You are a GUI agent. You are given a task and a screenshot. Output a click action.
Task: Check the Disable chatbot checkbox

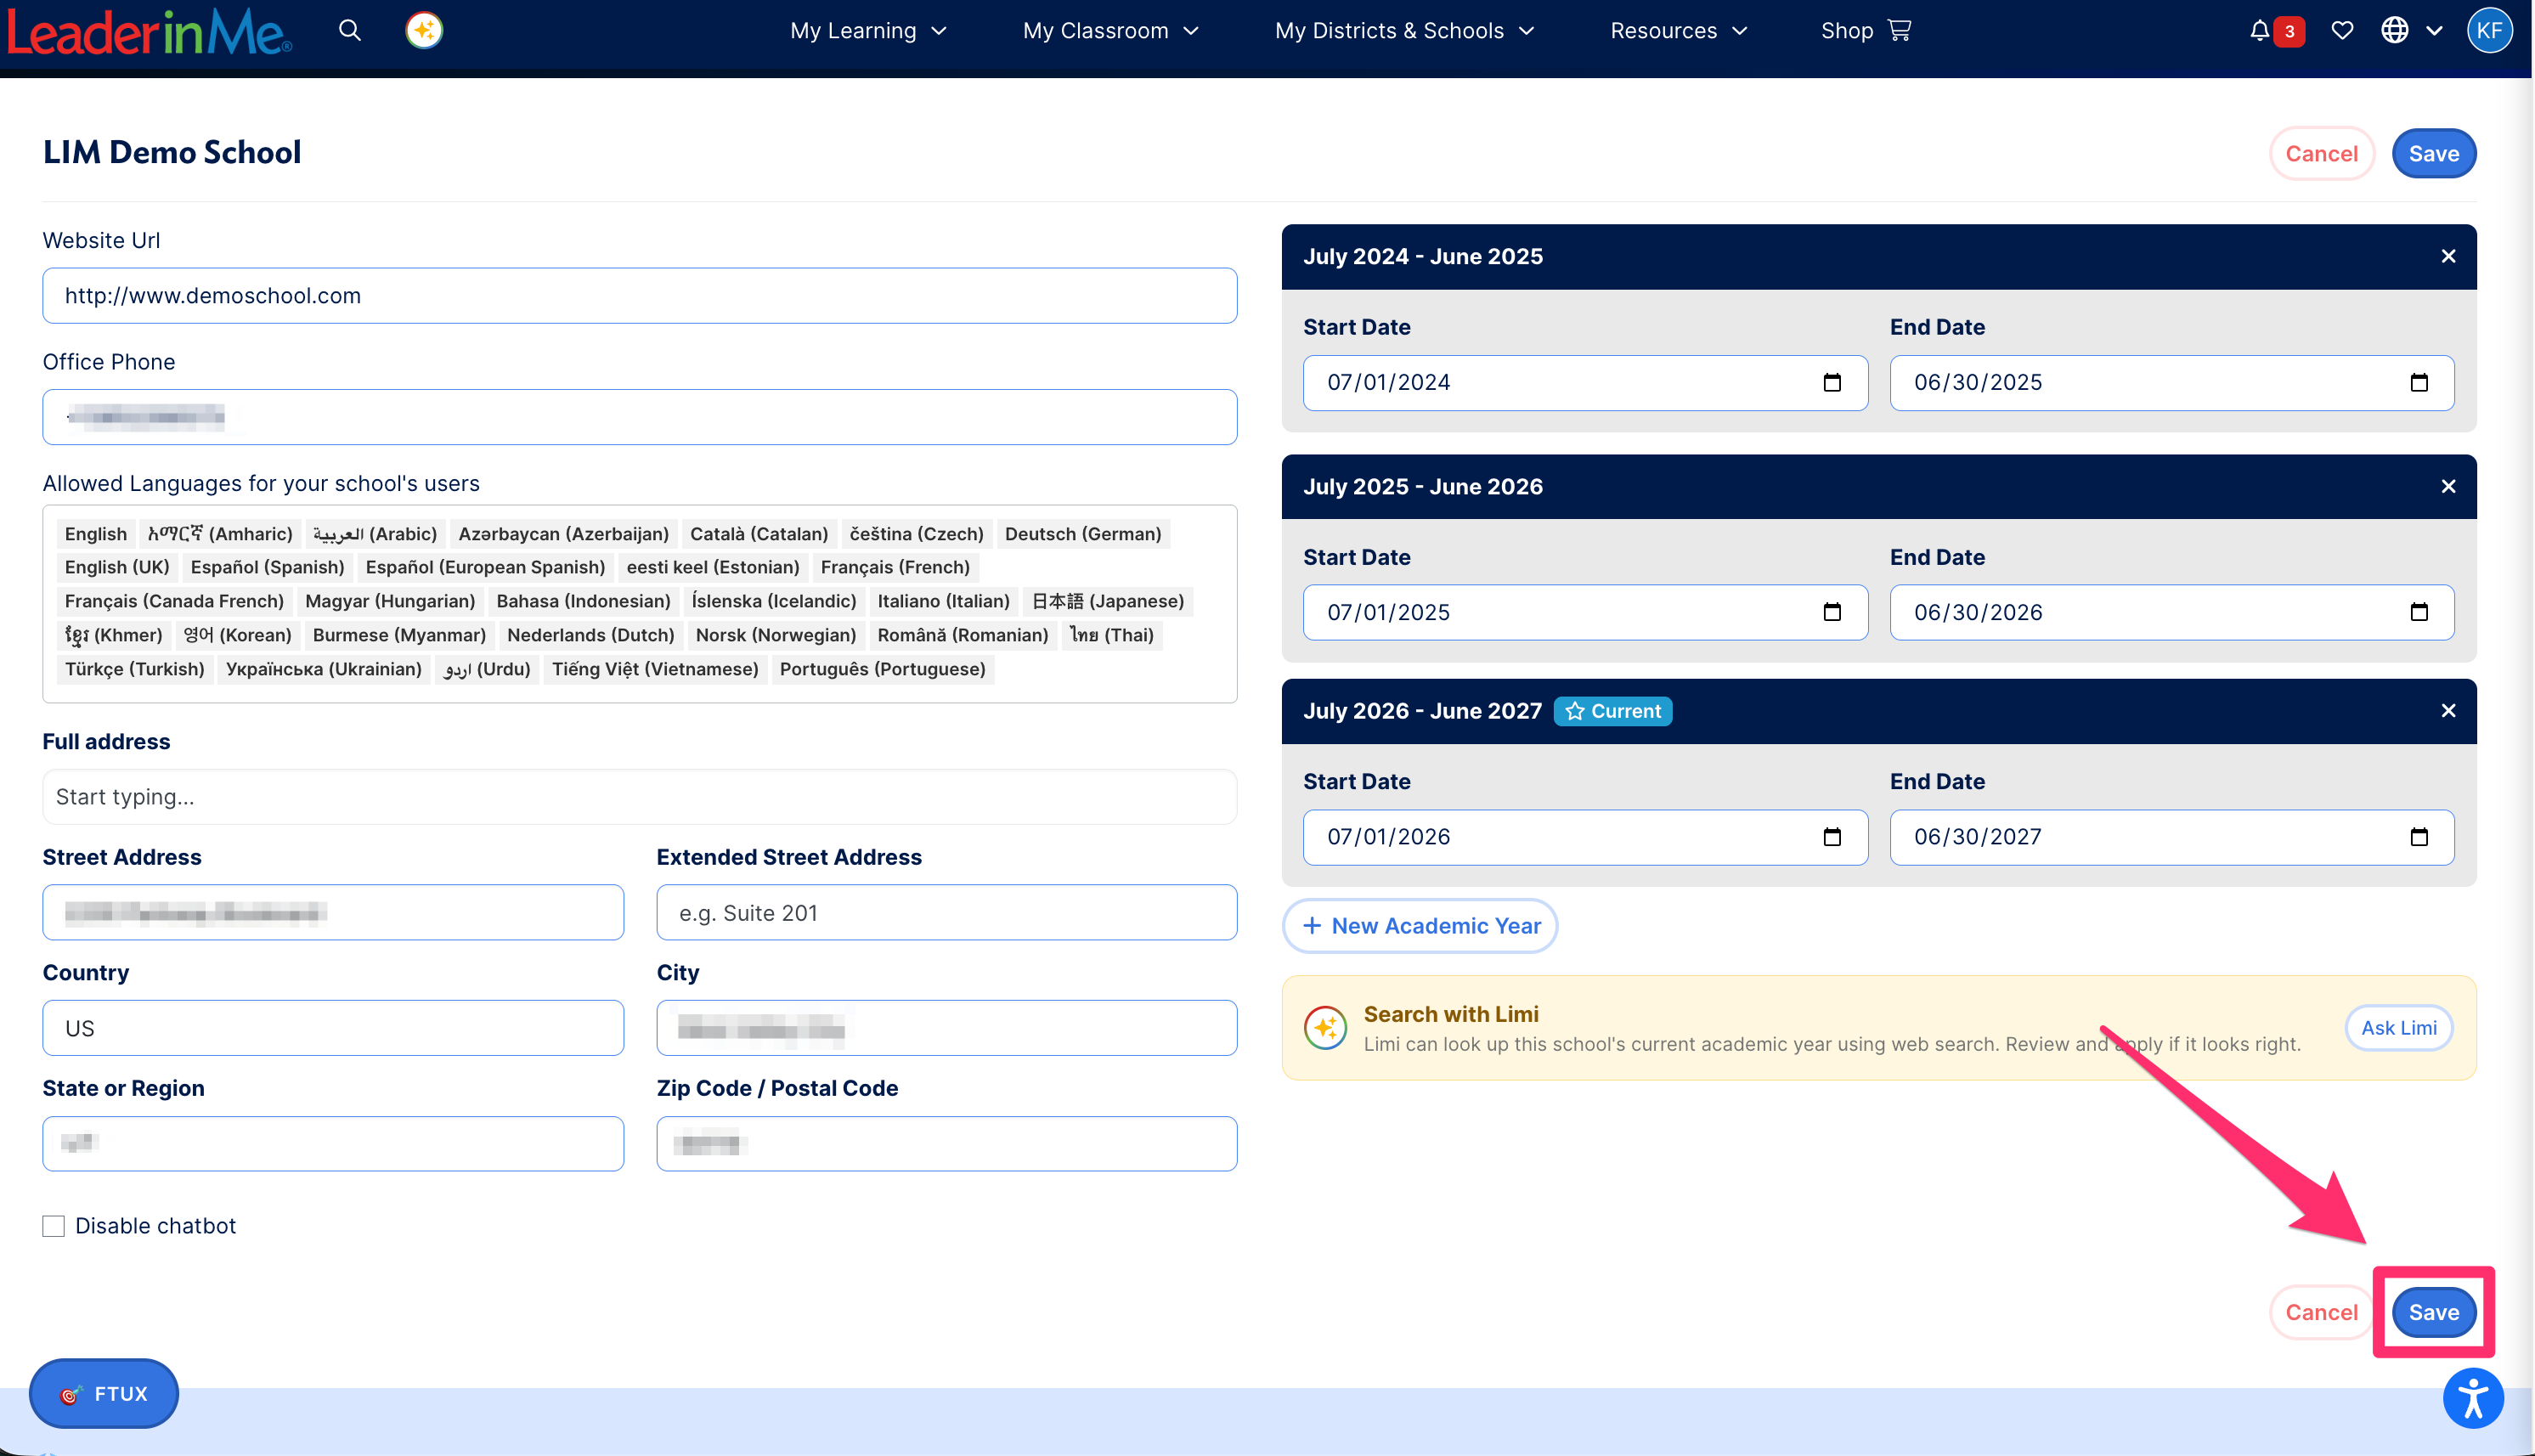tap(54, 1226)
